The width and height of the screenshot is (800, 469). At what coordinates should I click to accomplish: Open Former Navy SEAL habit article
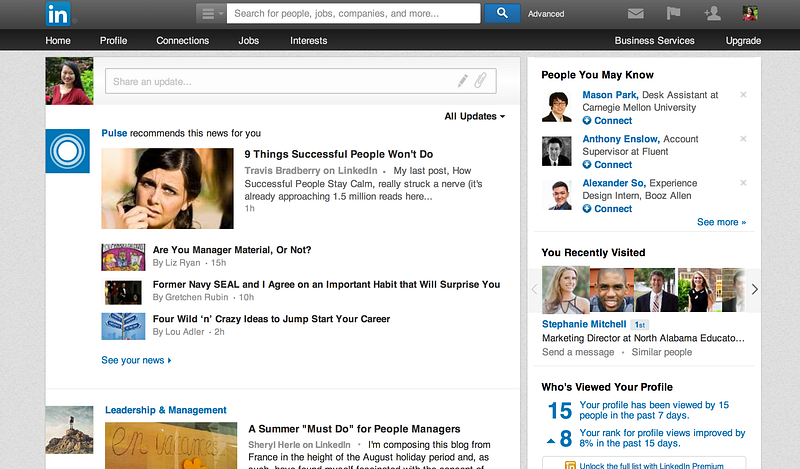tap(327, 284)
